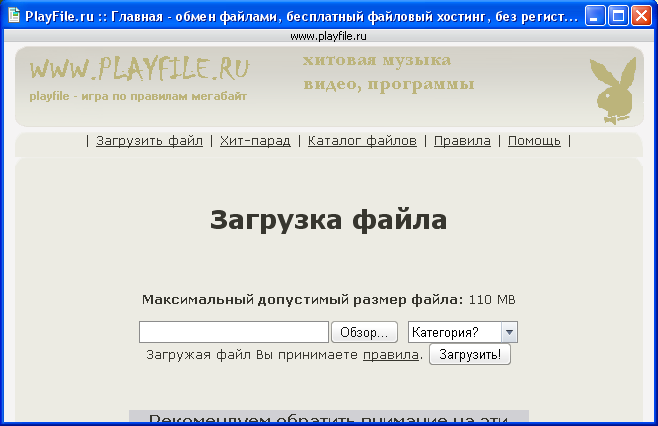Minimize the PlayFile.ru window
Screen dimensions: 658x426
click(595, 16)
